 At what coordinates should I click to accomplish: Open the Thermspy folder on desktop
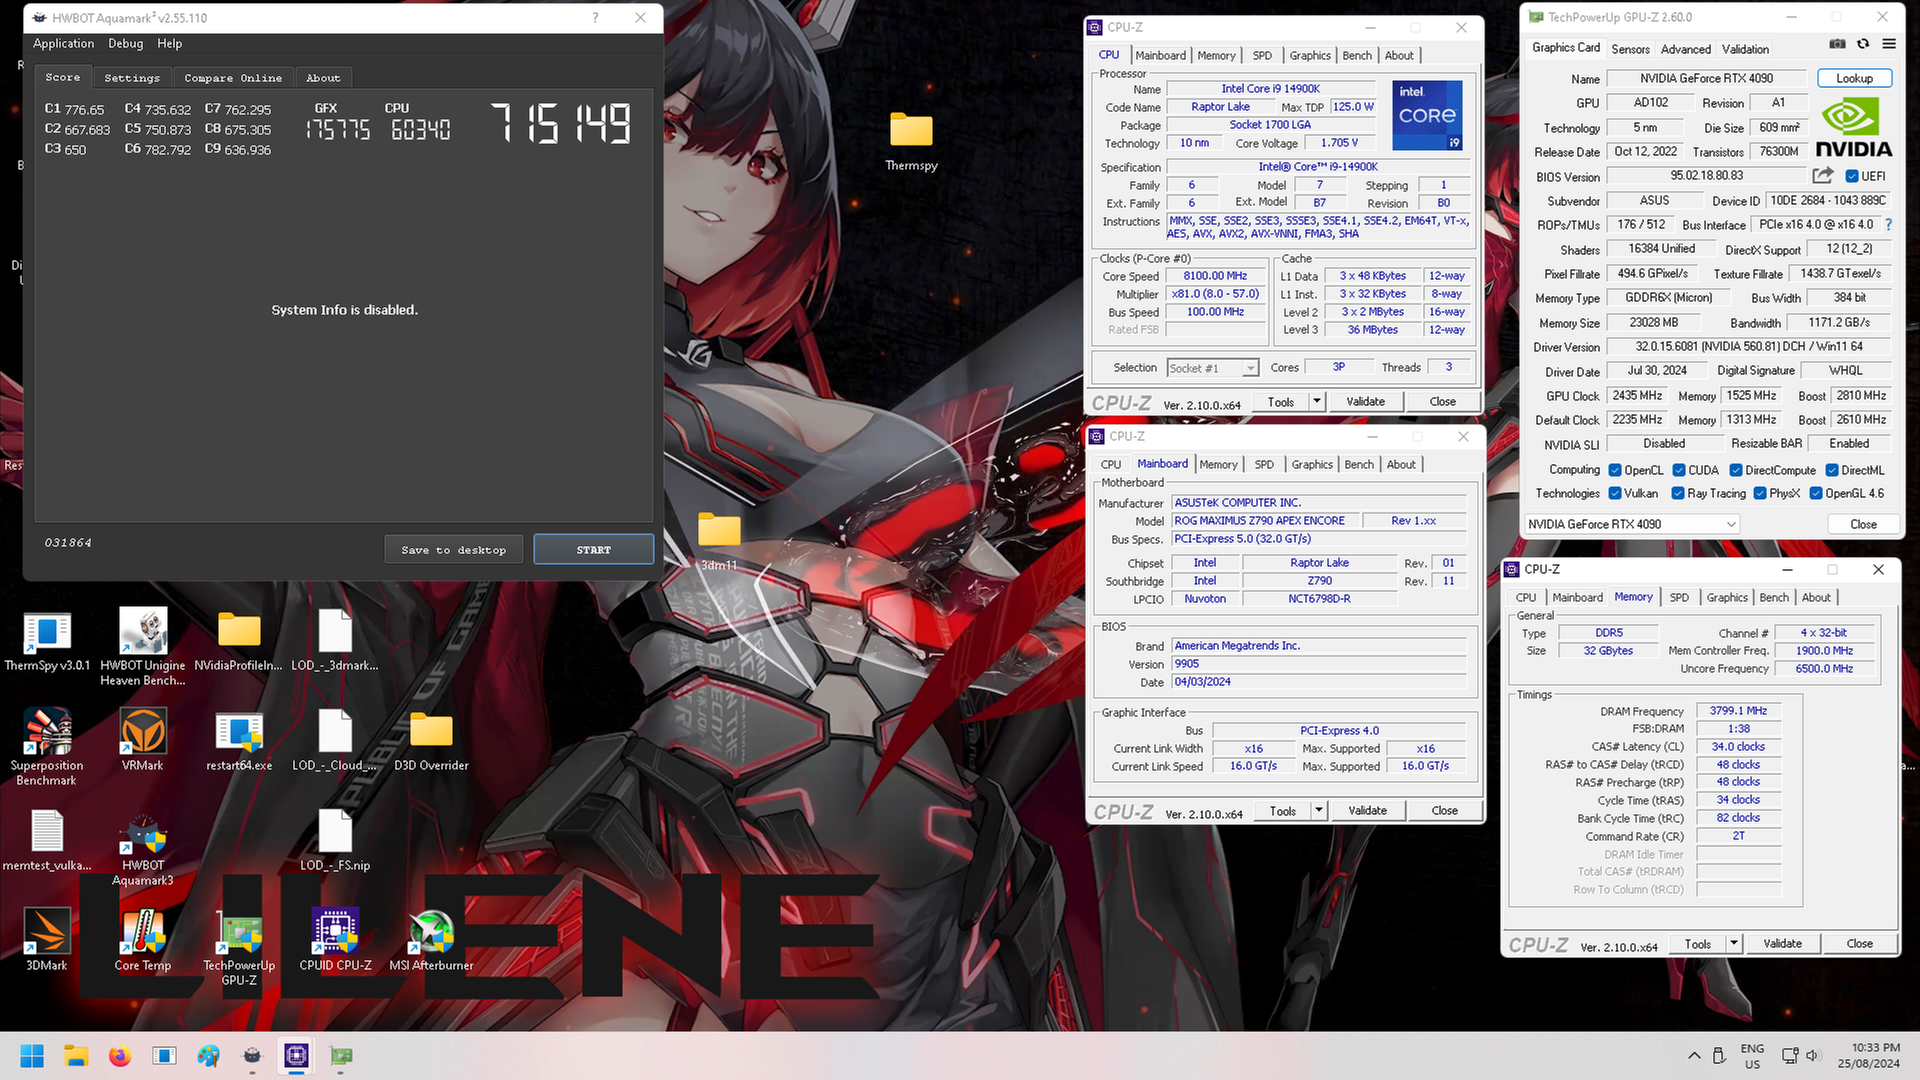click(x=911, y=141)
